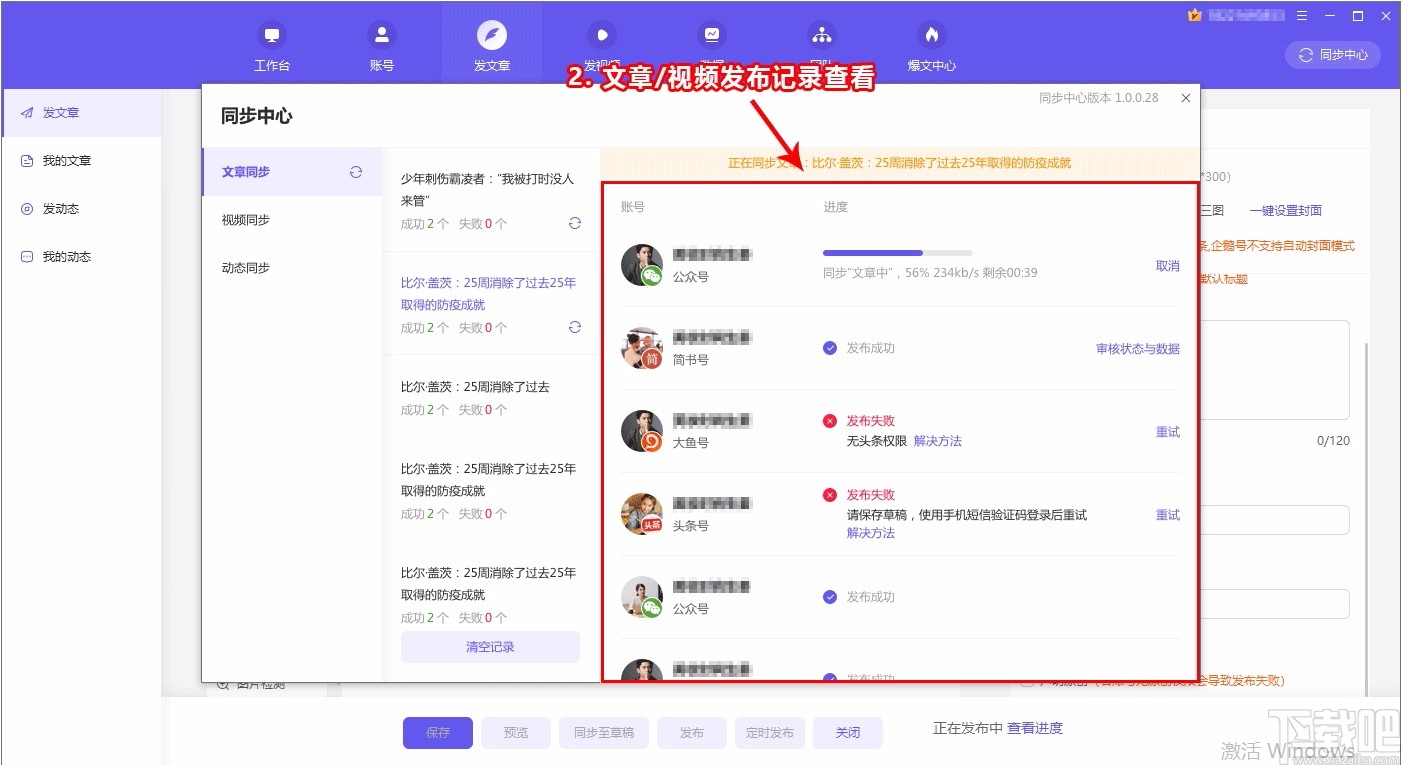Click the 定时发布 scheduled publish button
This screenshot has height=765, width=1403.
tap(769, 732)
